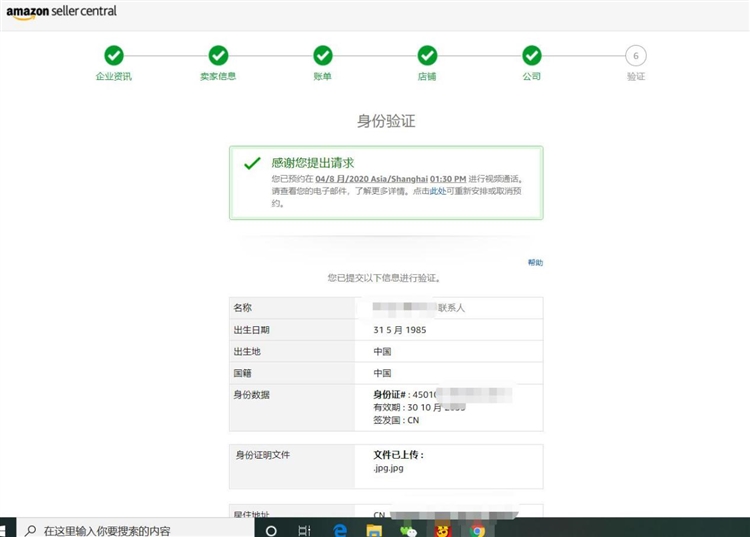This screenshot has width=750, height=537.
Task: Click the Amazon Seller Central logo
Action: [60, 12]
